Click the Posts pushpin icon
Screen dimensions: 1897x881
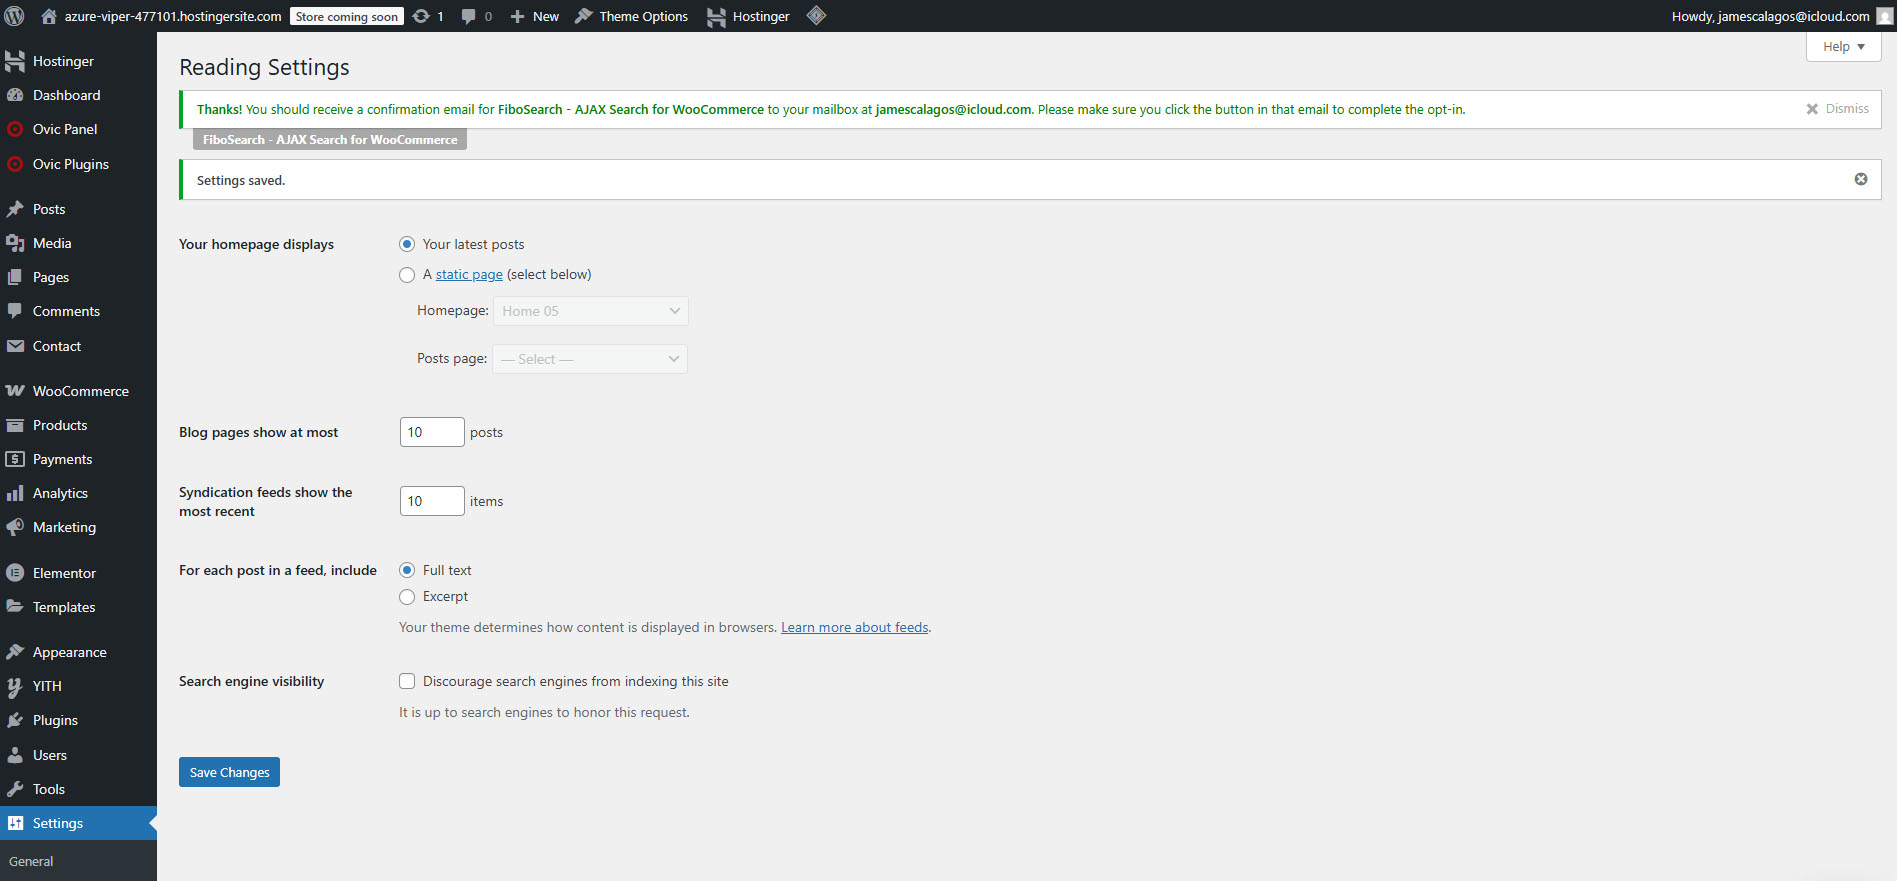click(x=15, y=209)
